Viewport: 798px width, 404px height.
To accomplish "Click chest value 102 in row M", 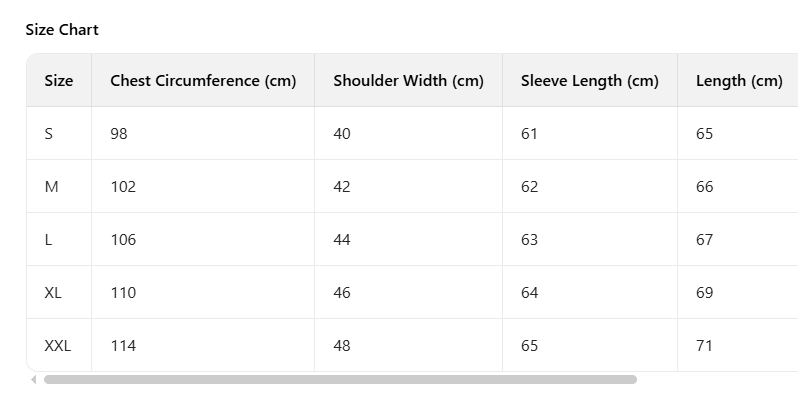I will (123, 186).
